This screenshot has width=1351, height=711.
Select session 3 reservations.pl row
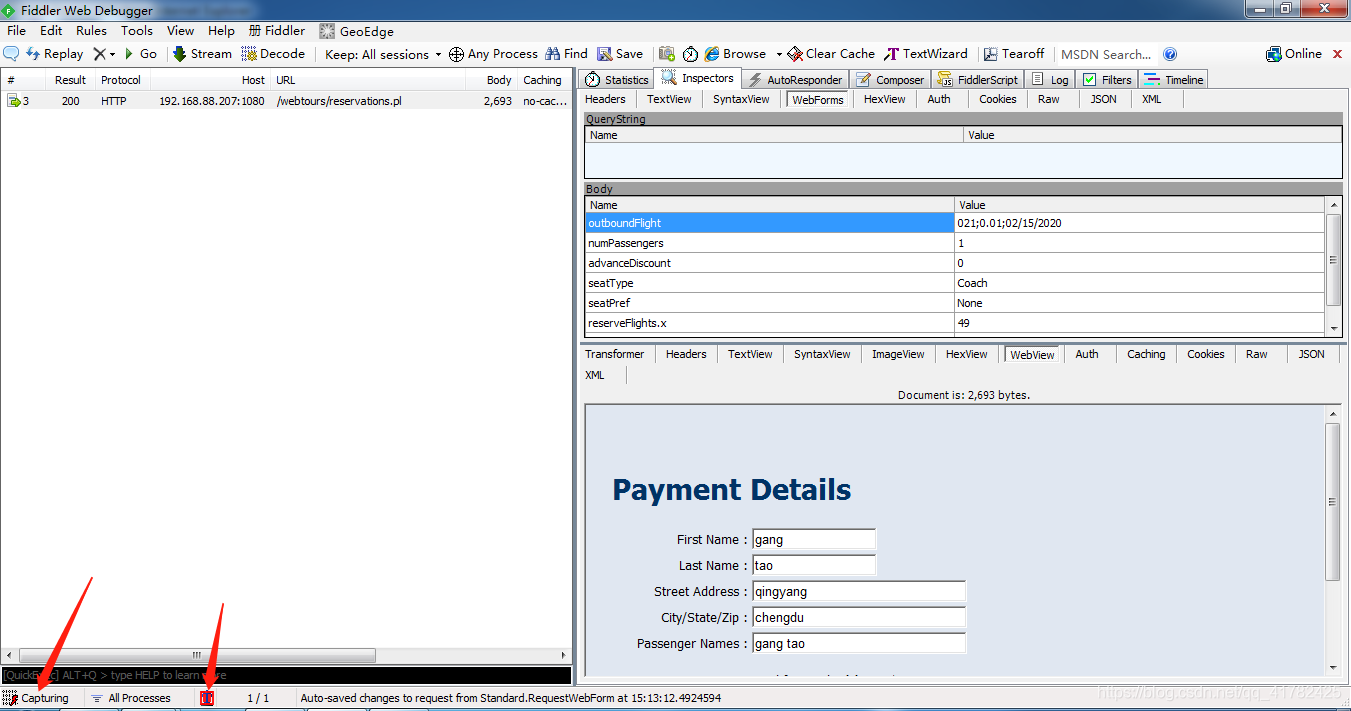click(286, 101)
